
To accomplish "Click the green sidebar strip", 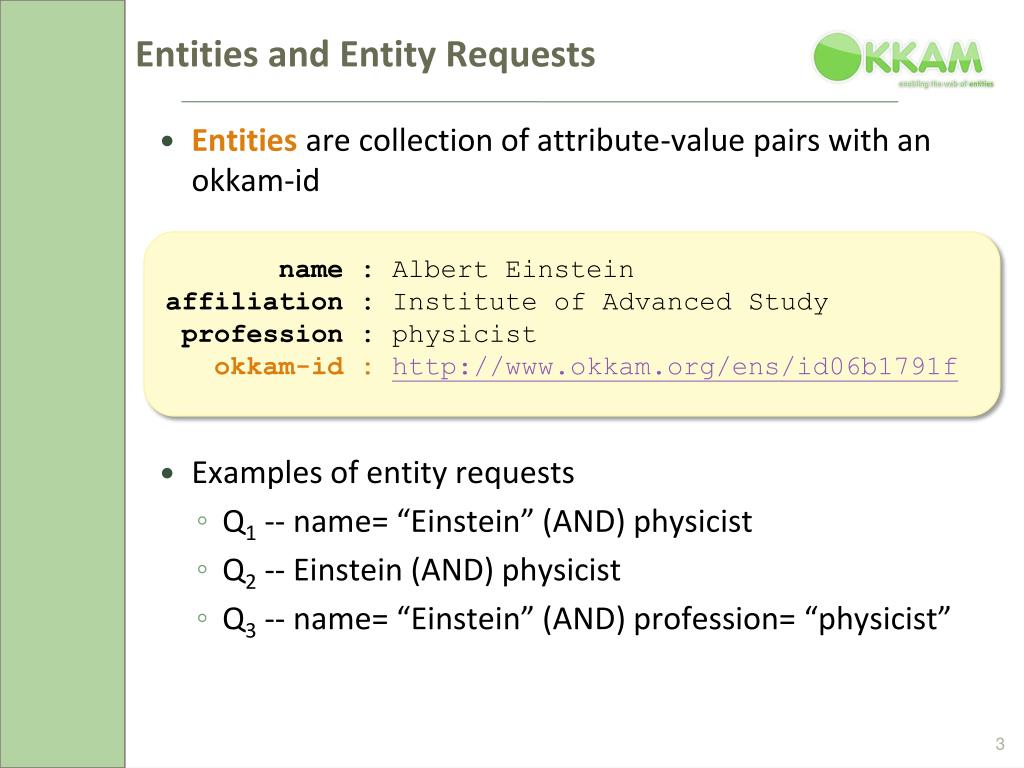I will tap(62, 384).
